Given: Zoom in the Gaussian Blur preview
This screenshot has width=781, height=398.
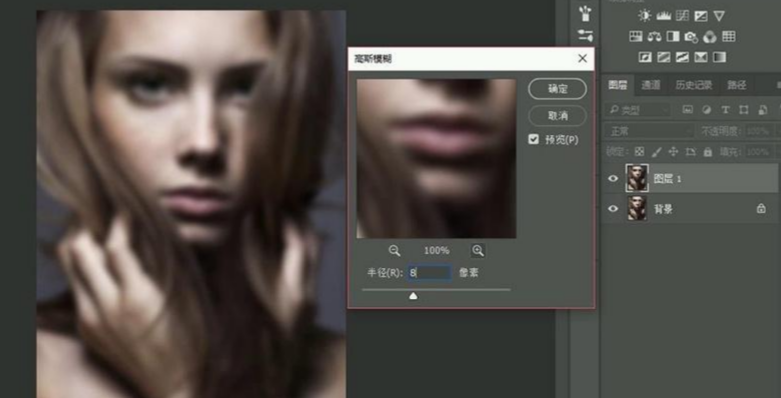Looking at the screenshot, I should coord(478,251).
